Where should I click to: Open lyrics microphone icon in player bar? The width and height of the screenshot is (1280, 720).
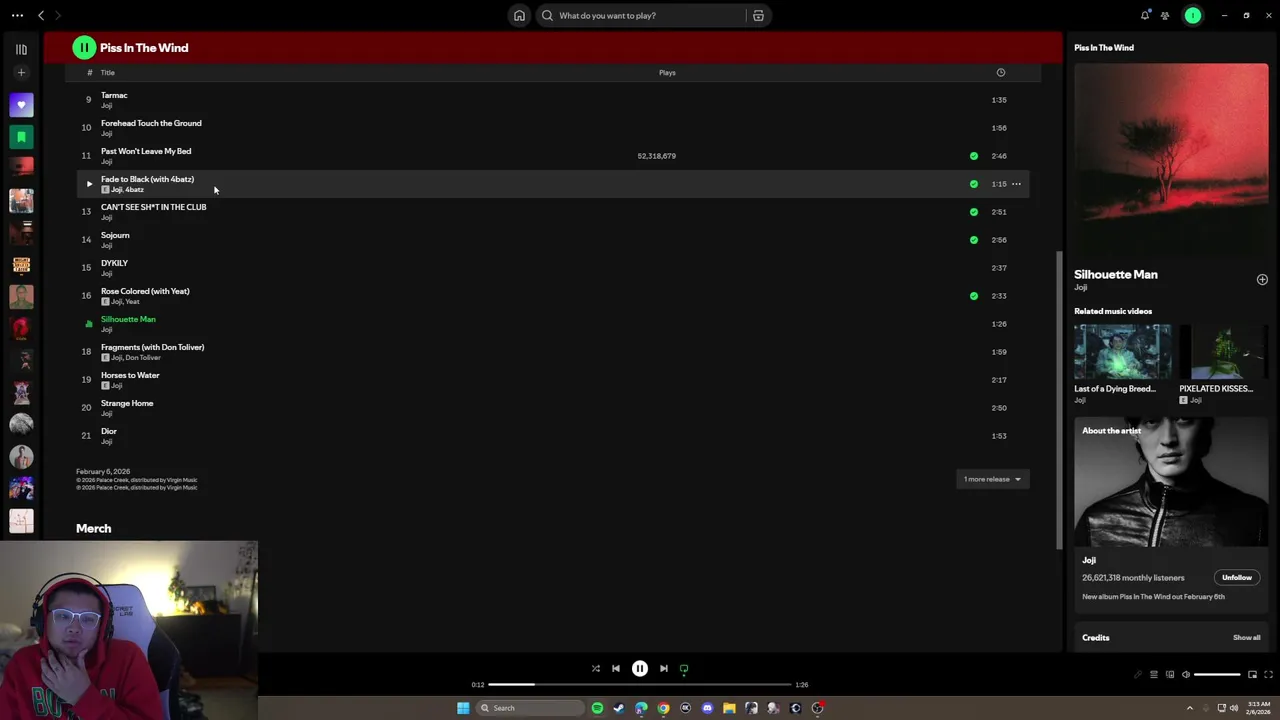pyautogui.click(x=1137, y=675)
